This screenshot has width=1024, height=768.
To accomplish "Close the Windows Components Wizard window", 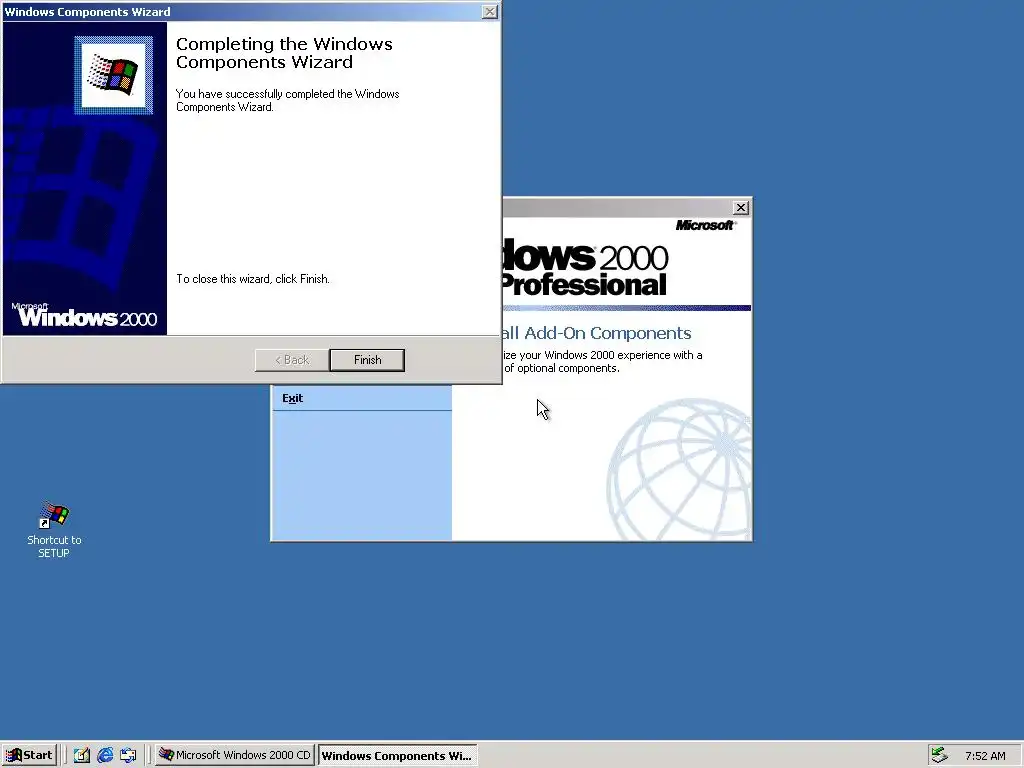I will point(489,12).
